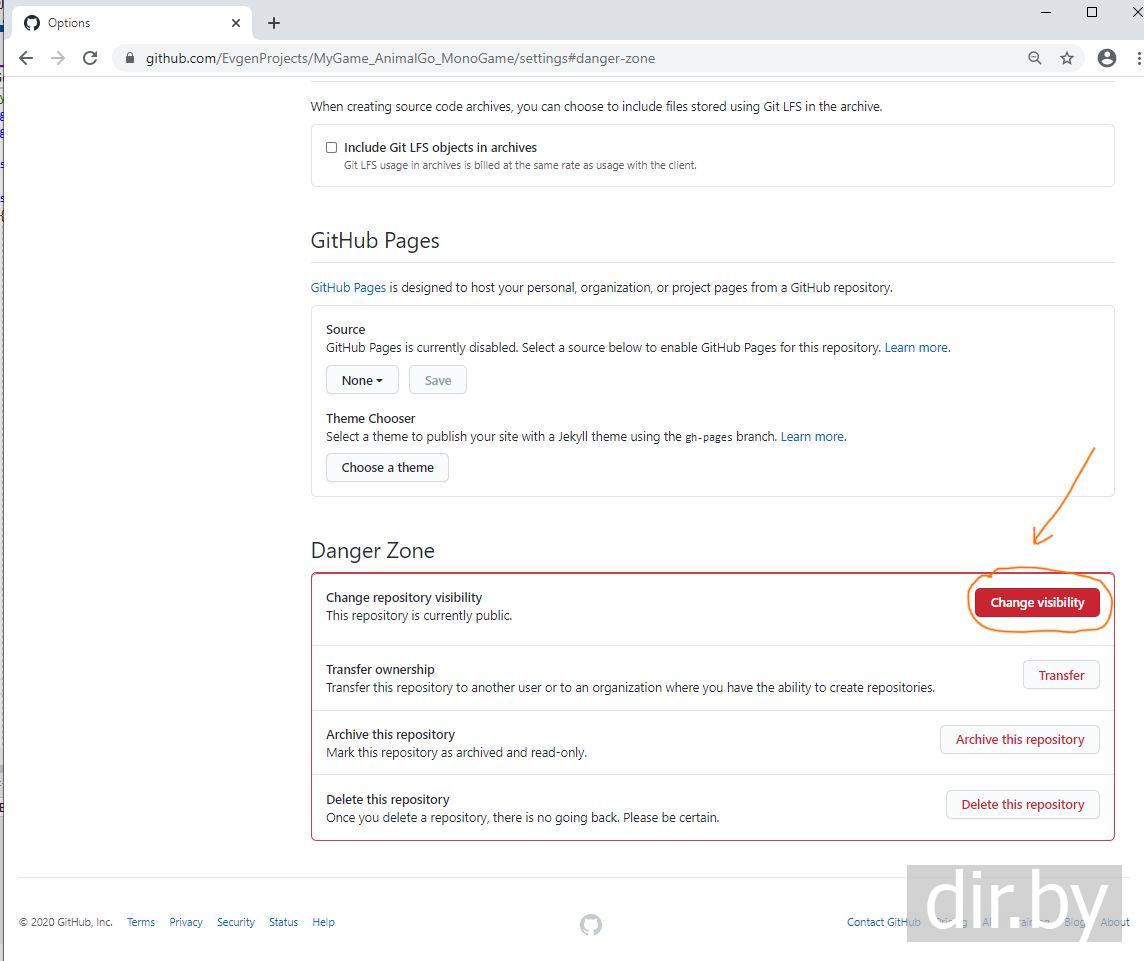Open a new tab with plus icon
The height and width of the screenshot is (961, 1144).
tap(274, 23)
